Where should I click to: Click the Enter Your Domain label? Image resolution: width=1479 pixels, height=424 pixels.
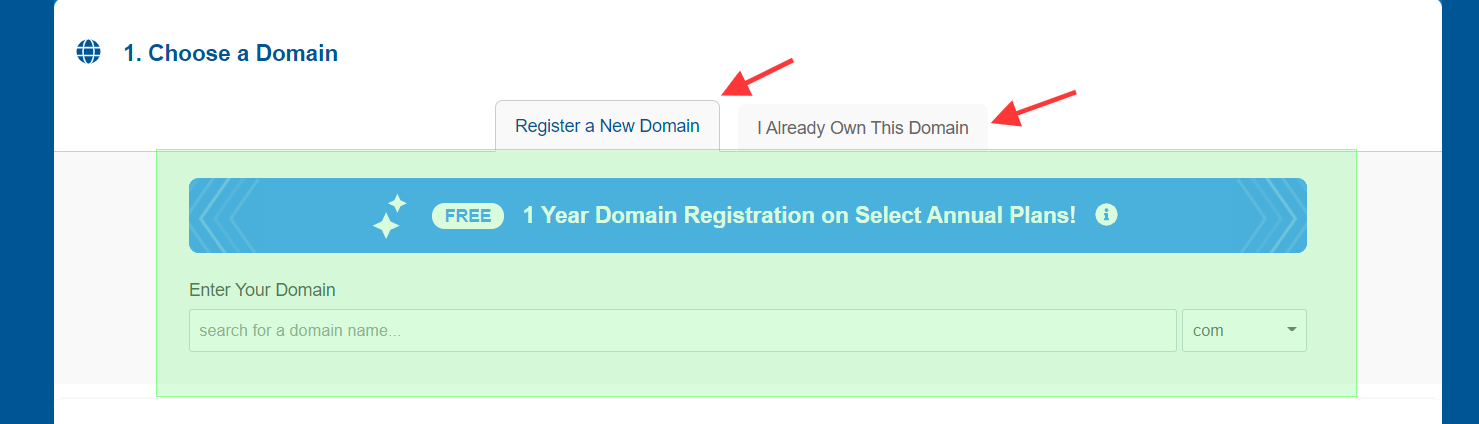pyautogui.click(x=262, y=290)
